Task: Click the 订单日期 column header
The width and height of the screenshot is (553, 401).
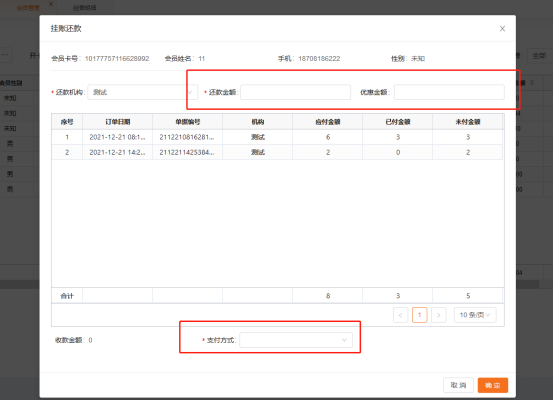Action: click(117, 122)
